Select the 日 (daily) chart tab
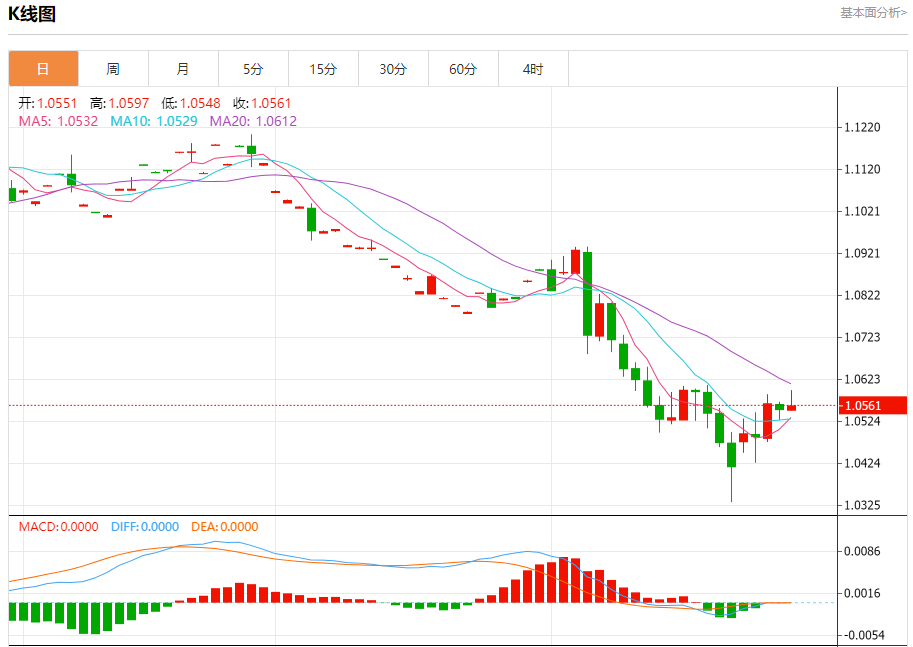913x647 pixels. pos(43,69)
